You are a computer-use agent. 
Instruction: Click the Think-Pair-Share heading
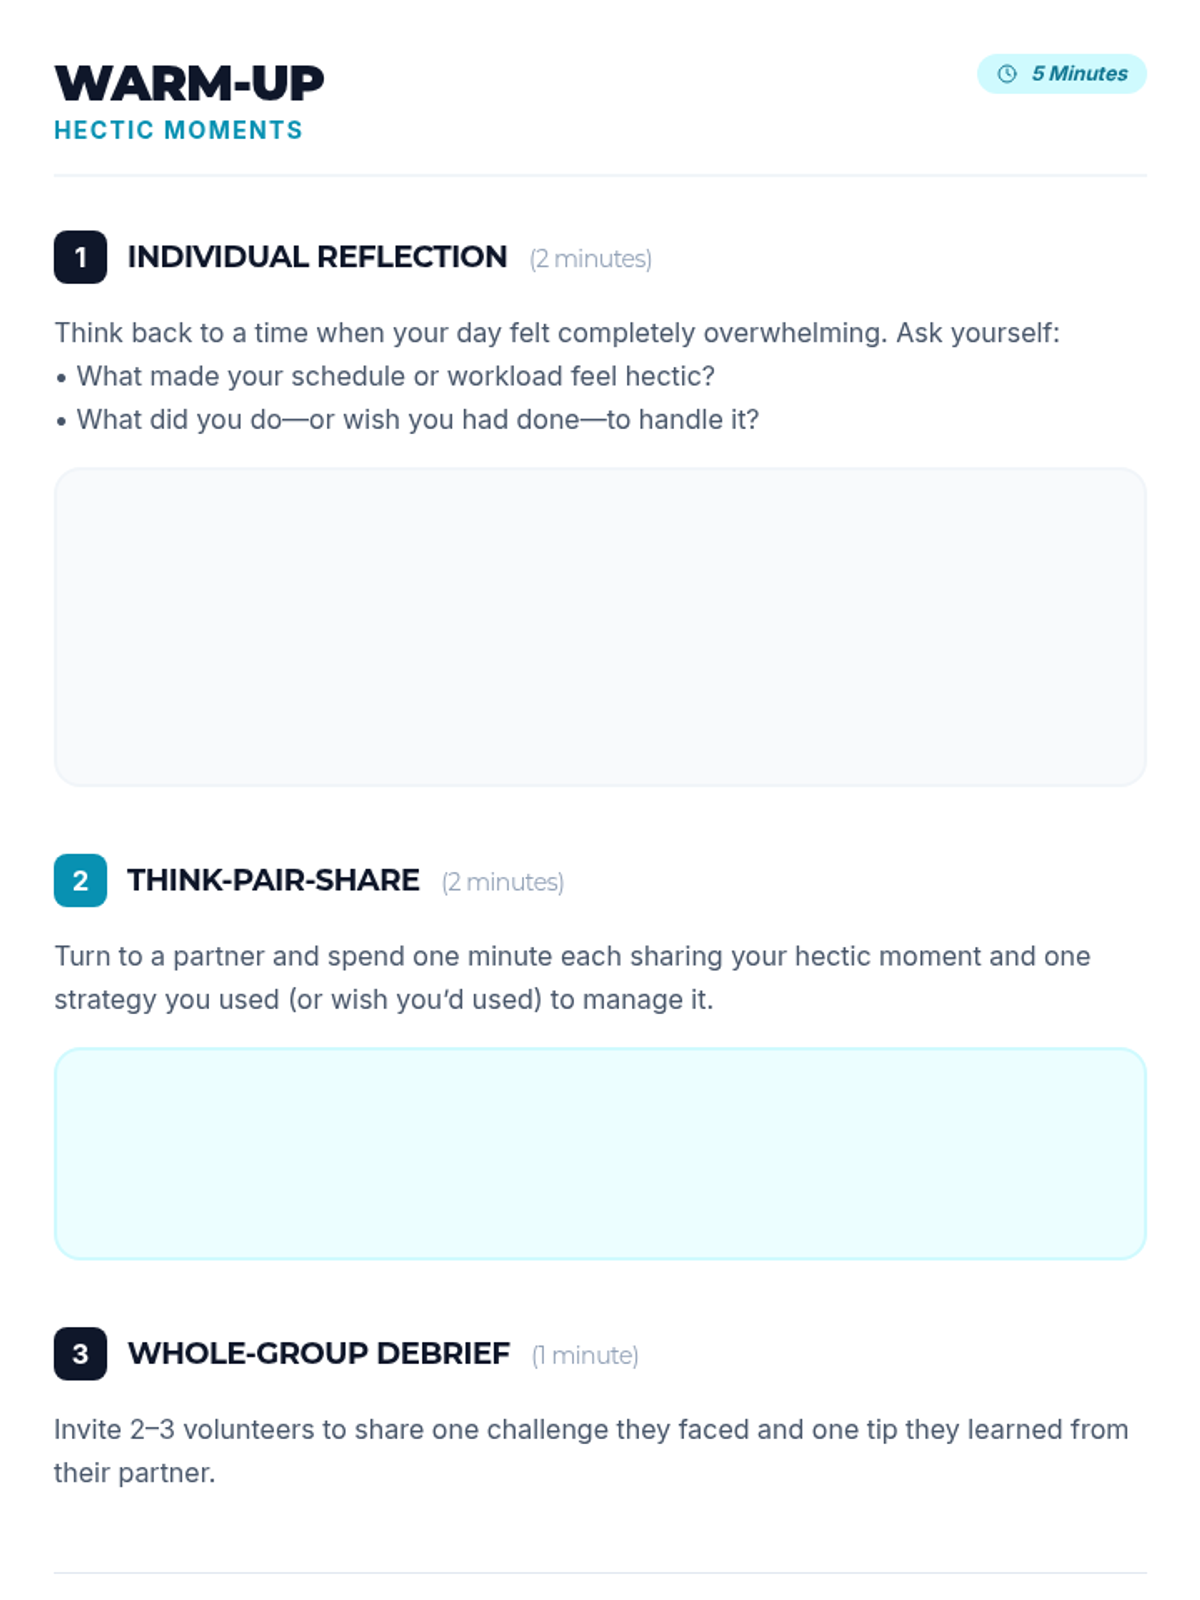pos(273,880)
